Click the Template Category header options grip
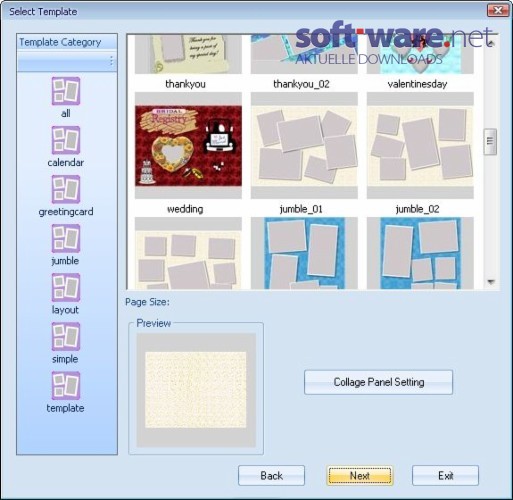The image size is (513, 500). click(x=111, y=61)
